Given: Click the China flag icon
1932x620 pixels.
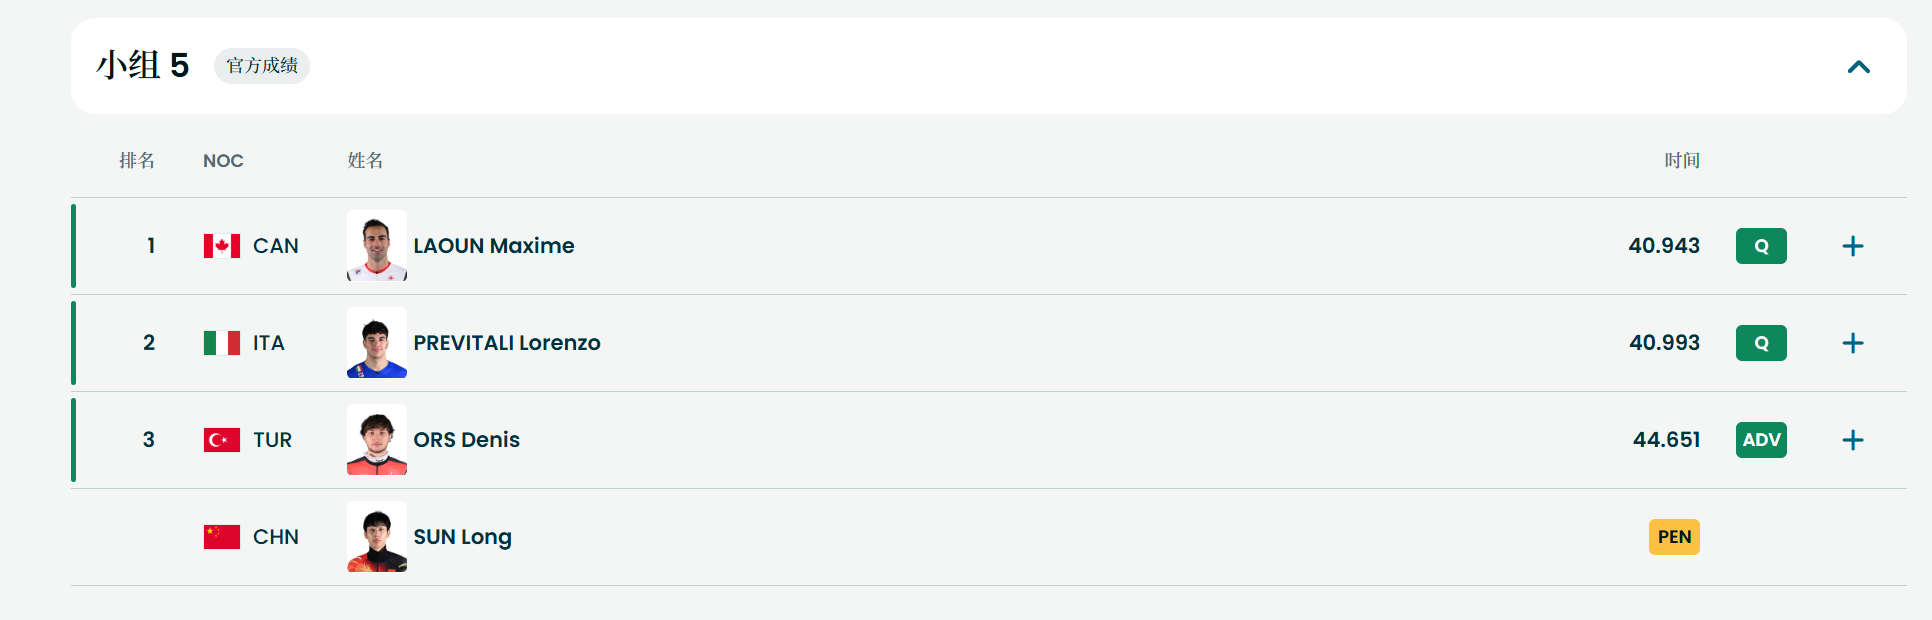Looking at the screenshot, I should 221,537.
